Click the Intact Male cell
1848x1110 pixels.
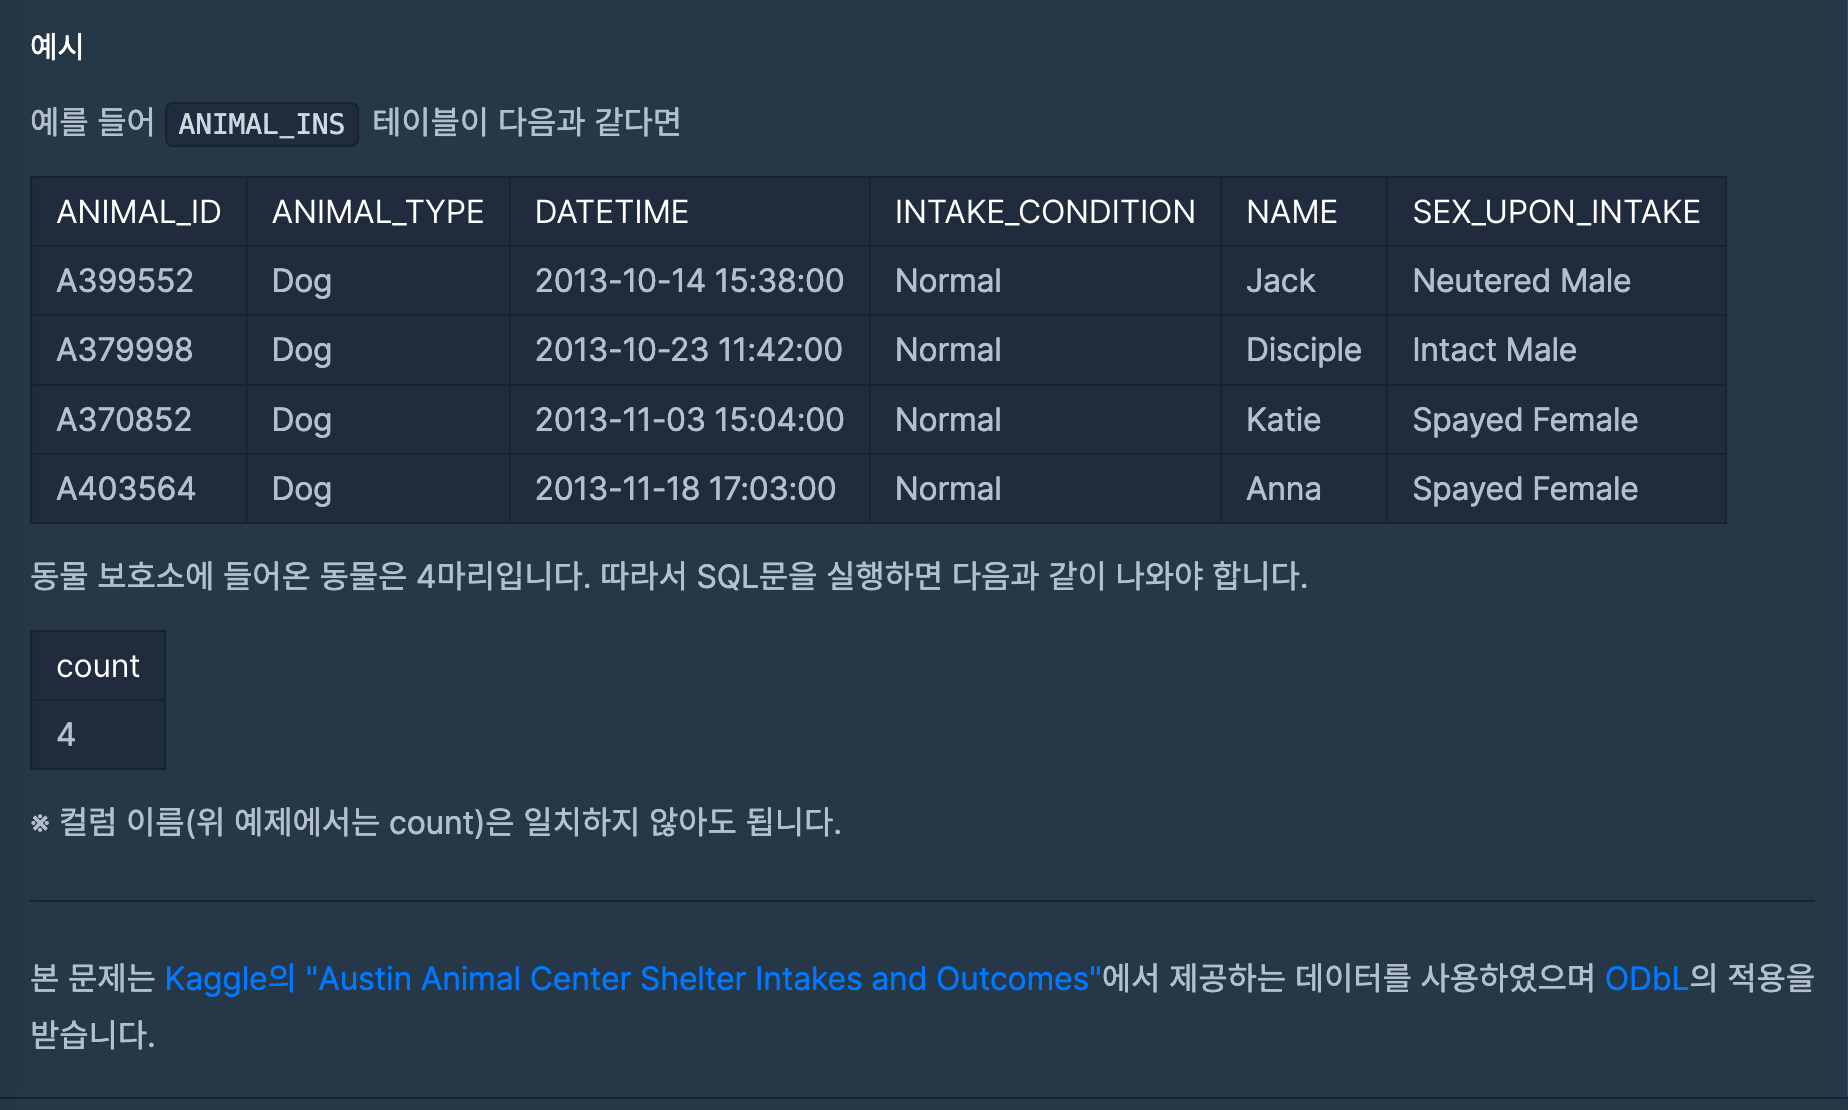(1494, 350)
